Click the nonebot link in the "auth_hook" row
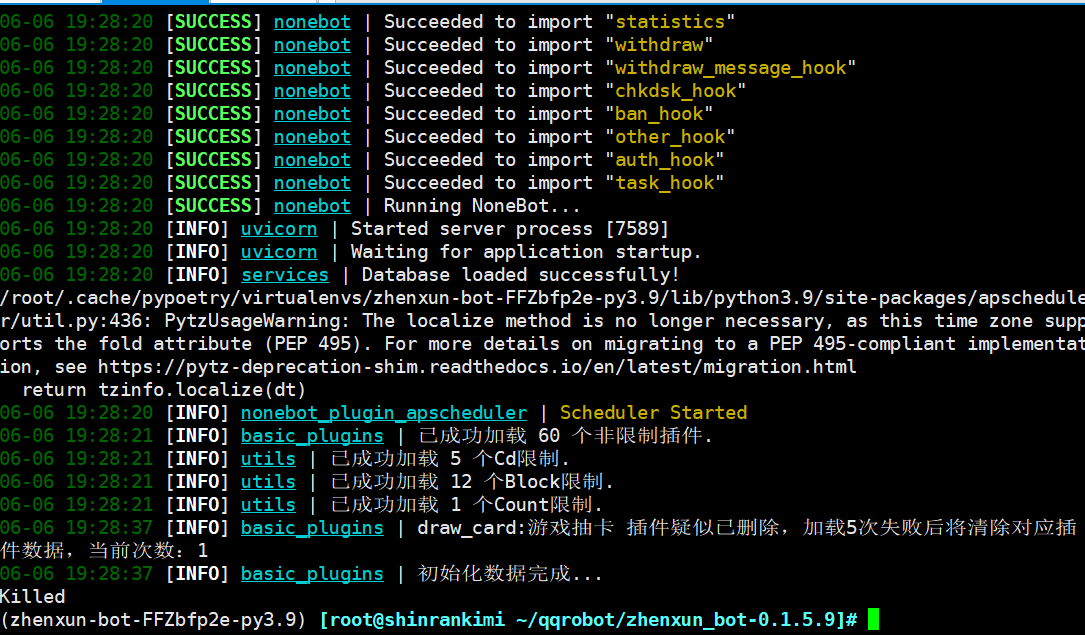The width and height of the screenshot is (1085, 635). [312, 160]
